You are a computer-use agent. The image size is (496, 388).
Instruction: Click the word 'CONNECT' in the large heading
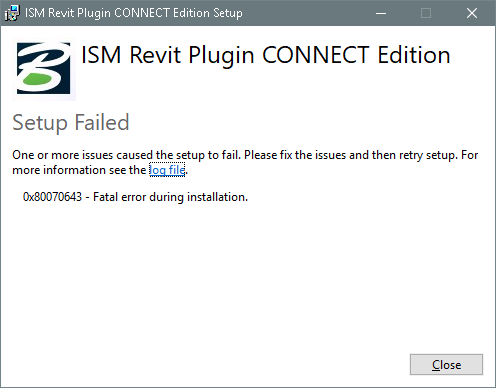(316, 55)
